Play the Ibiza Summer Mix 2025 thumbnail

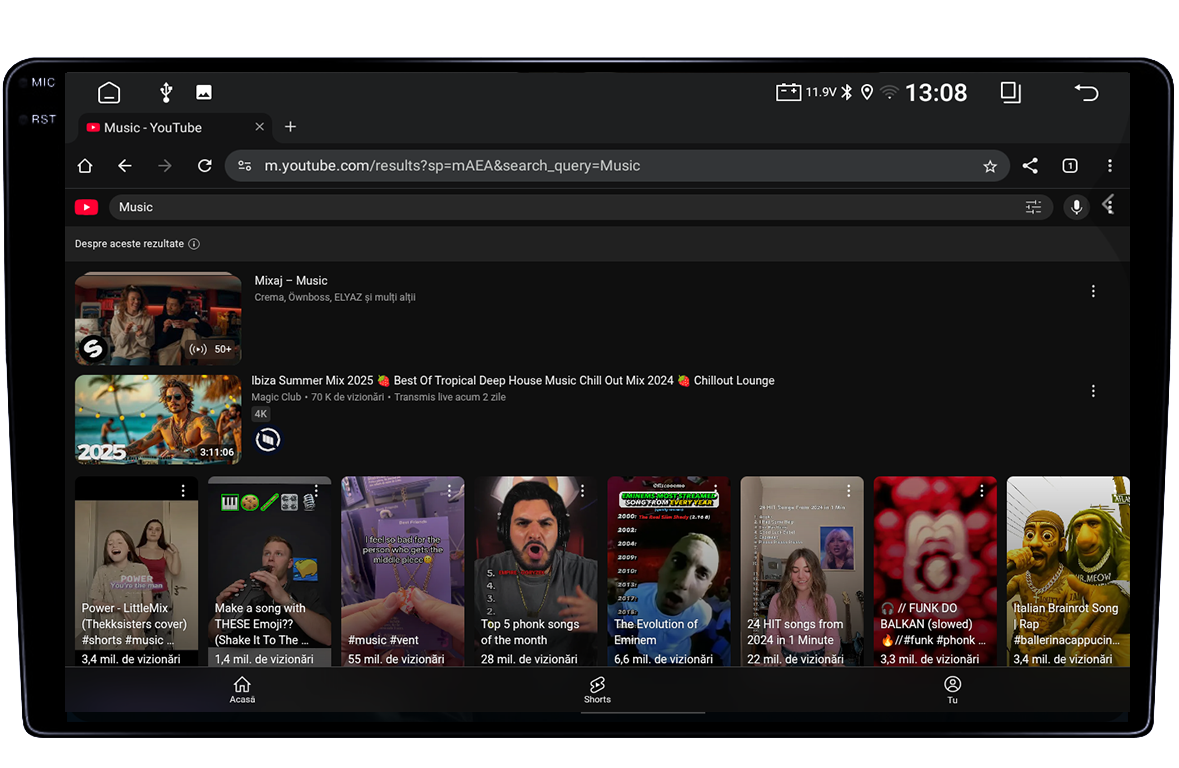click(x=158, y=420)
